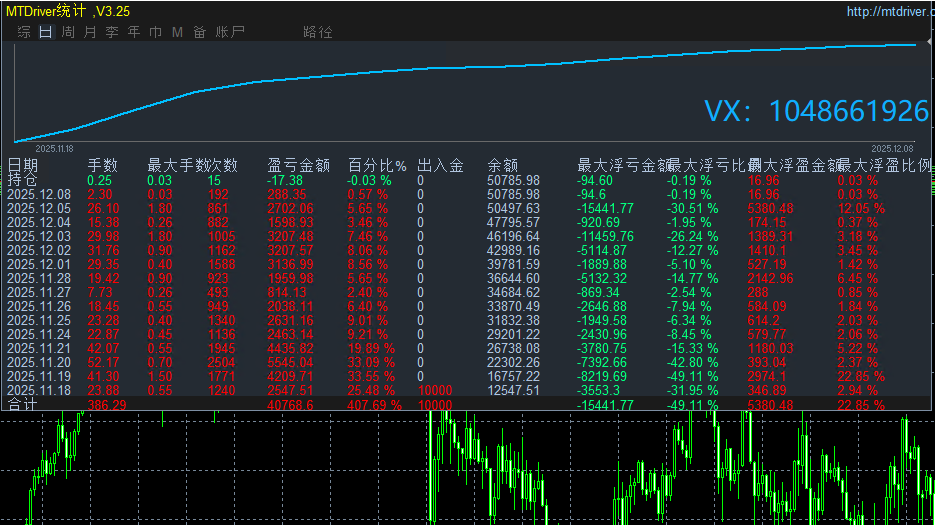Open the 周 weekly statistics tab
Screen dimensions: 935x525
(67, 32)
